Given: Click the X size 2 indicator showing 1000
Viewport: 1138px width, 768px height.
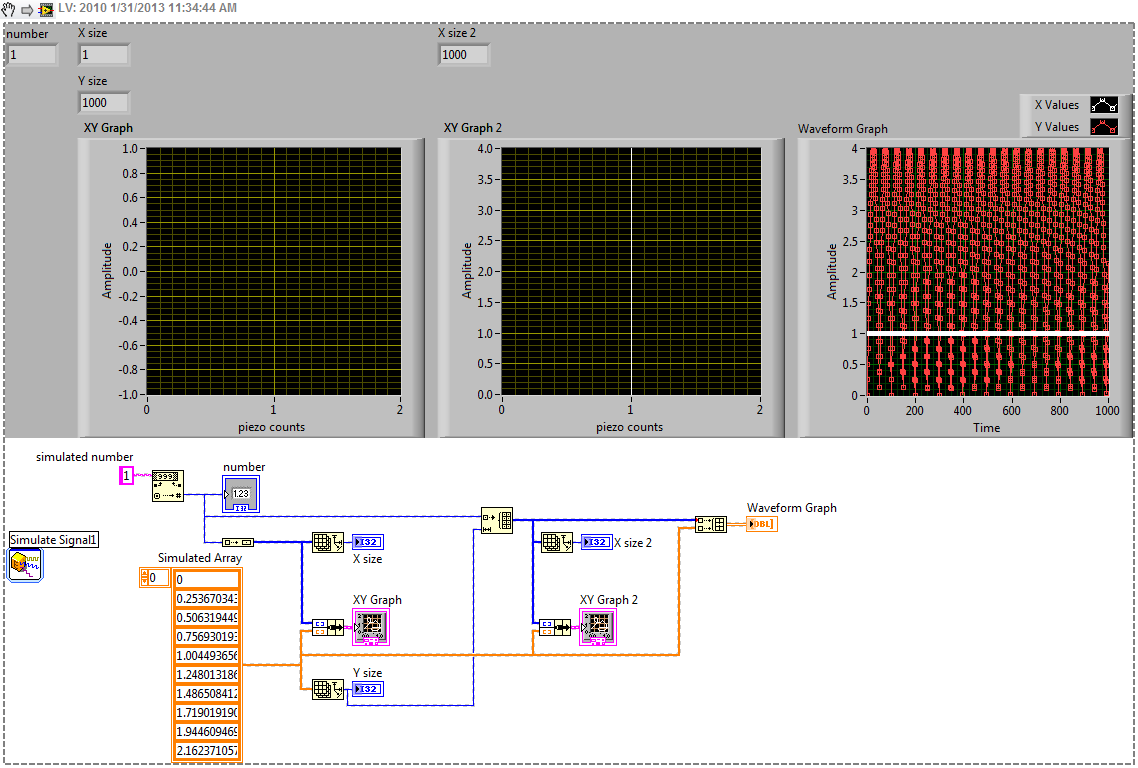Looking at the screenshot, I should pyautogui.click(x=464, y=54).
